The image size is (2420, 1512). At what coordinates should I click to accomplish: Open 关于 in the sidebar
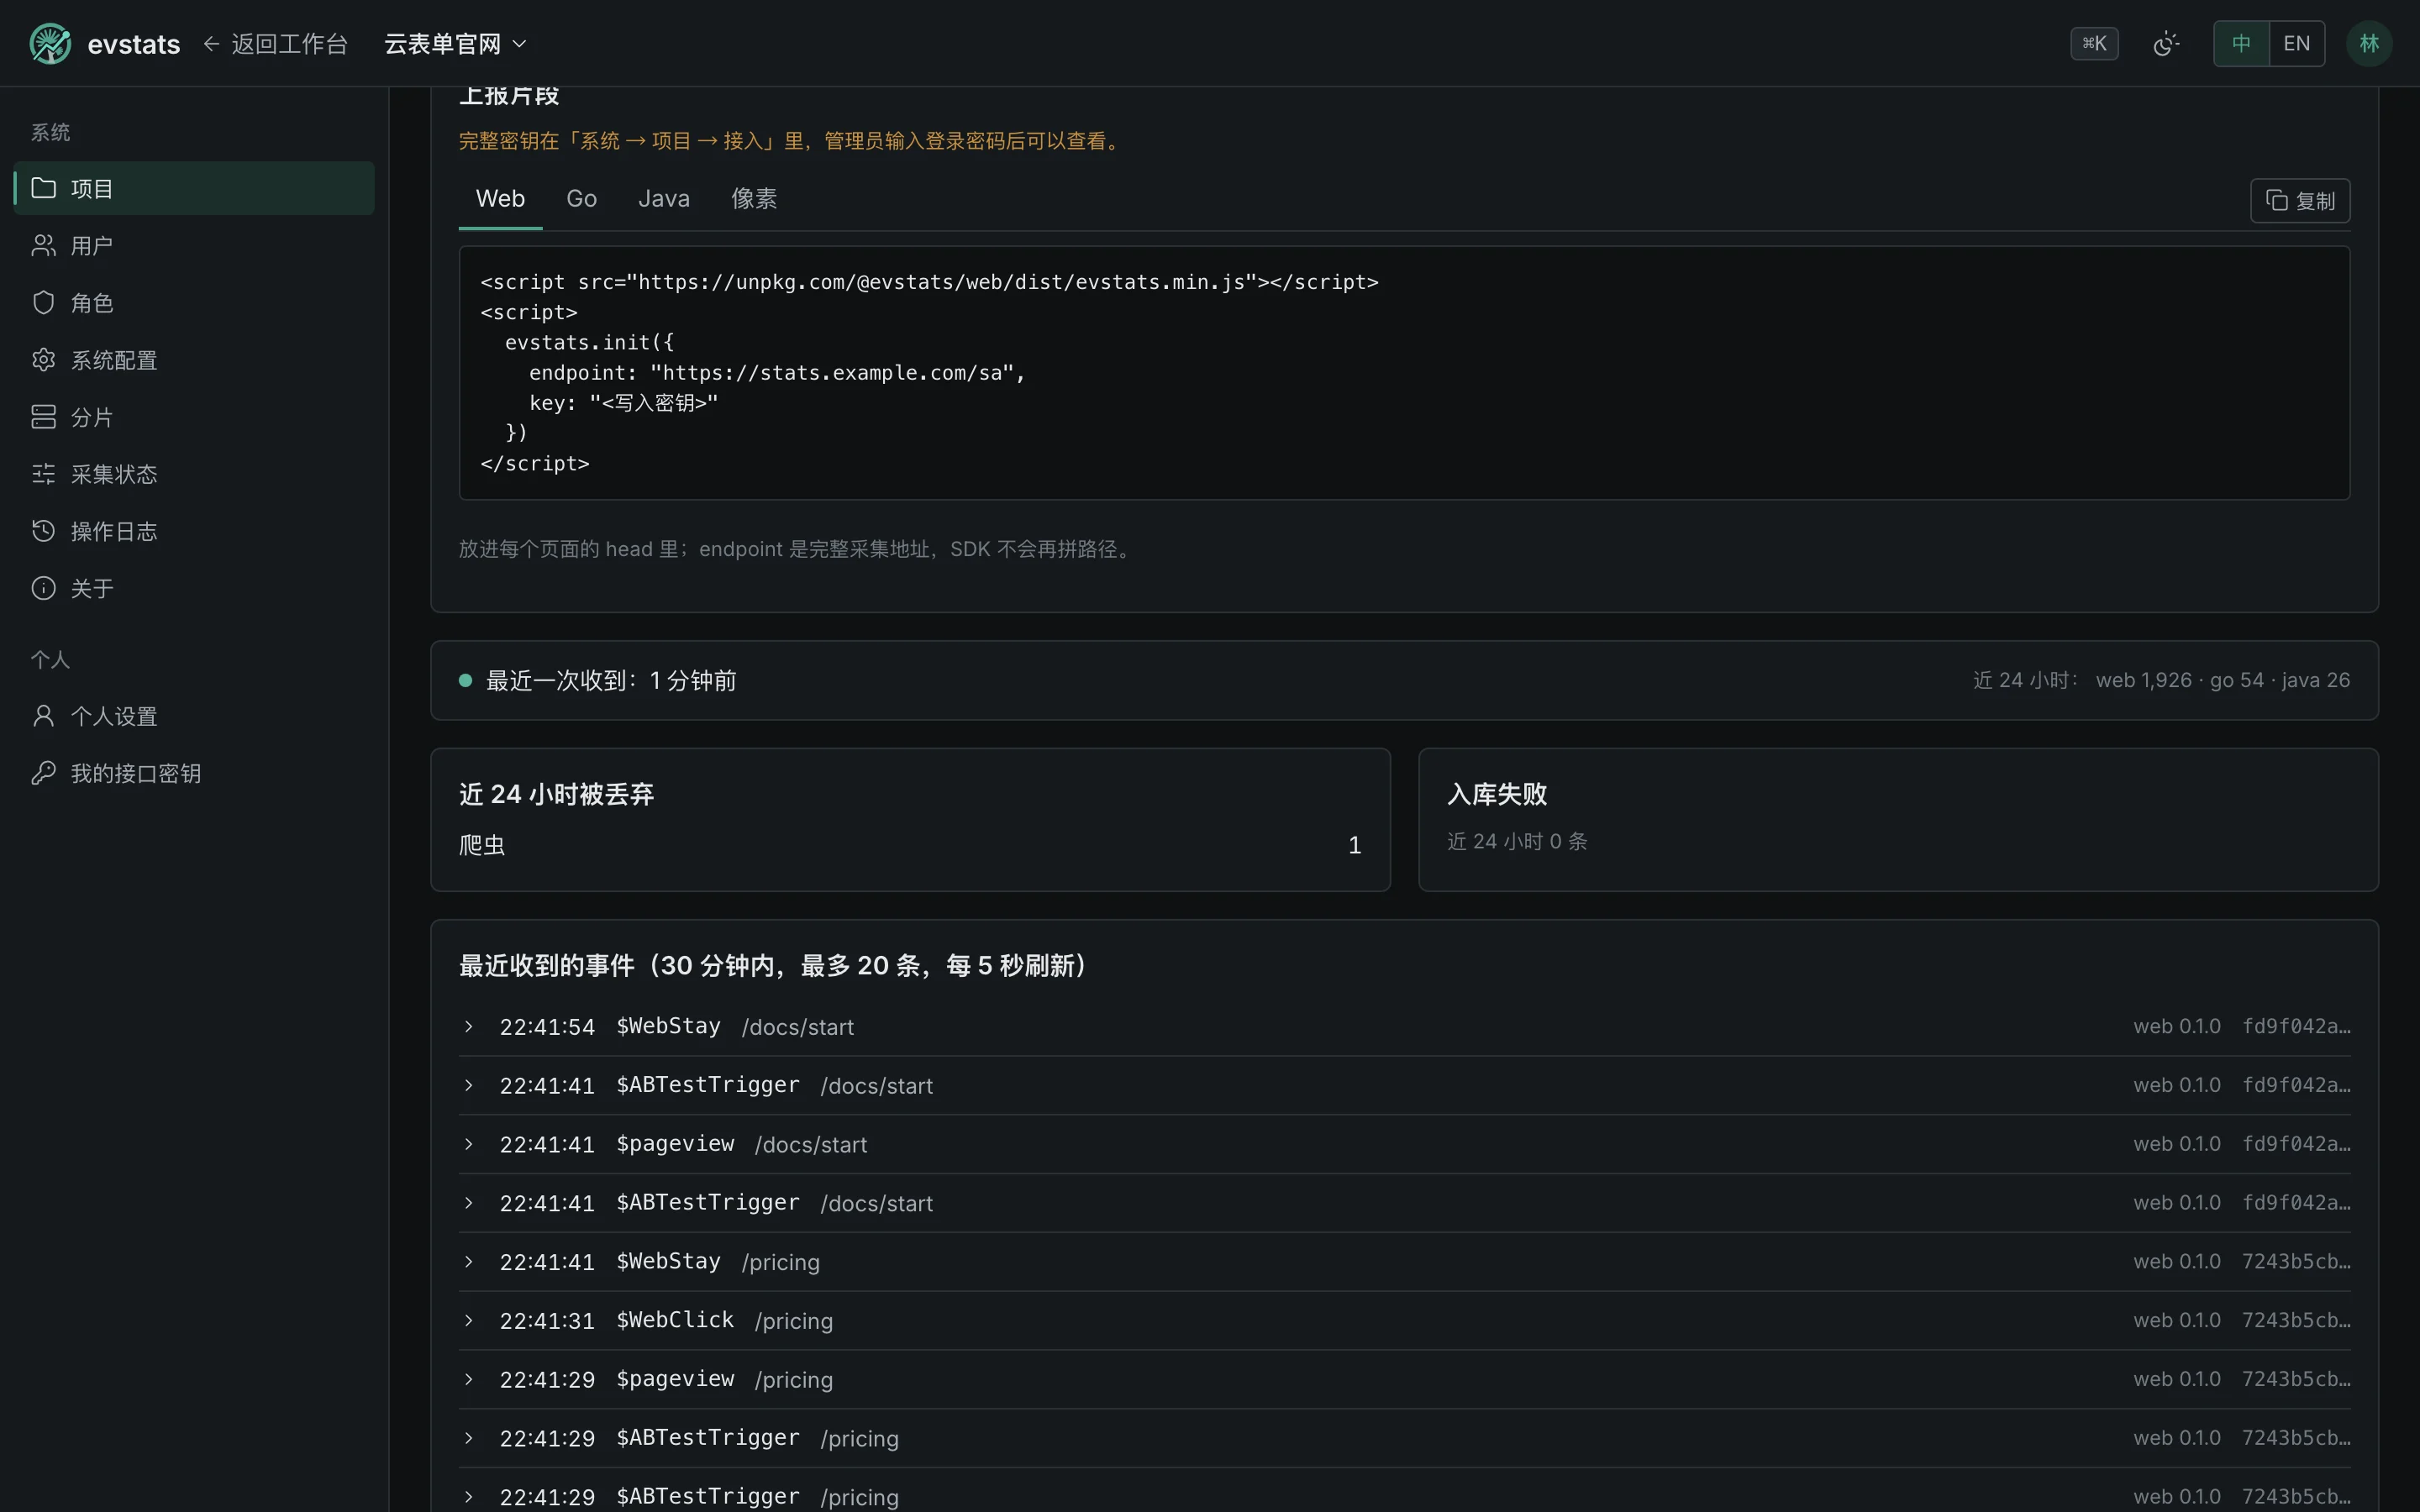[194, 588]
